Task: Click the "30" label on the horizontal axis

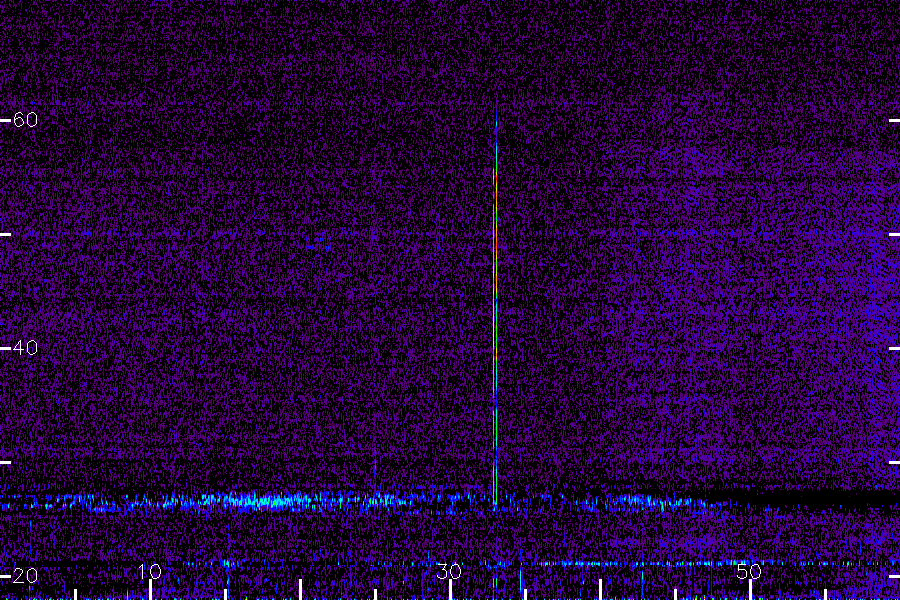Action: coord(449,571)
